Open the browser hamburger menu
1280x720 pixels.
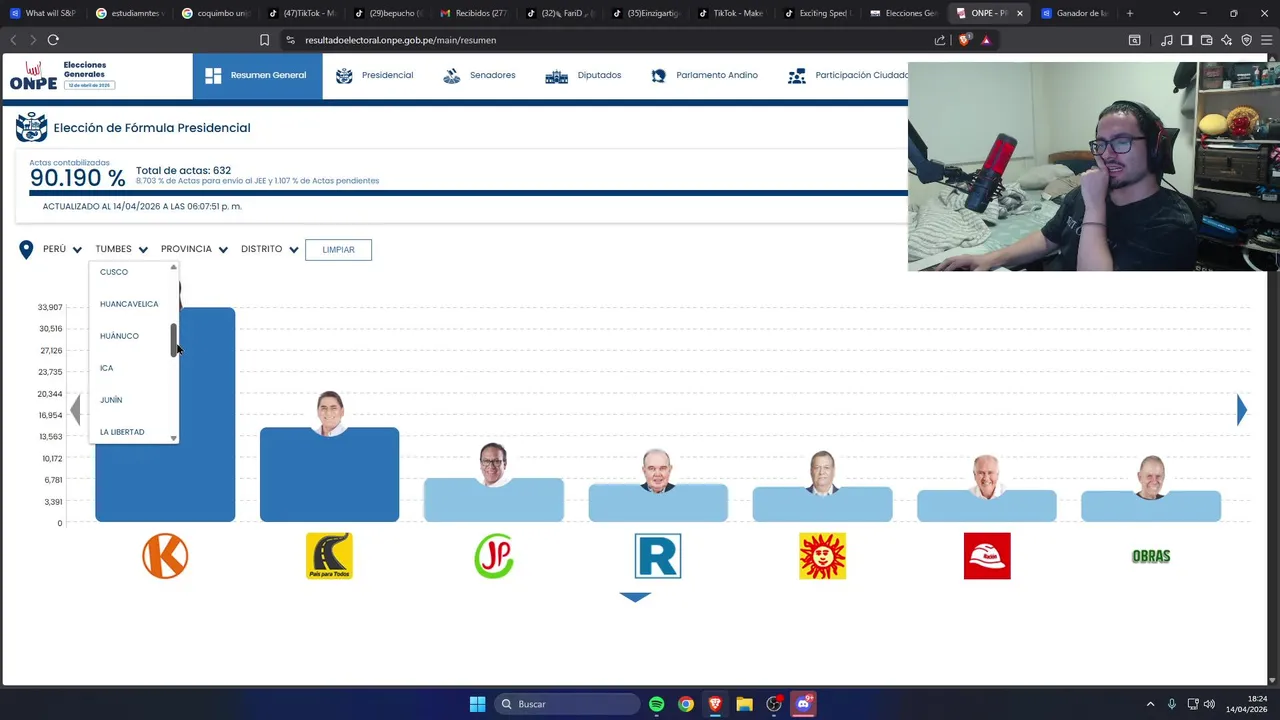coord(1266,40)
